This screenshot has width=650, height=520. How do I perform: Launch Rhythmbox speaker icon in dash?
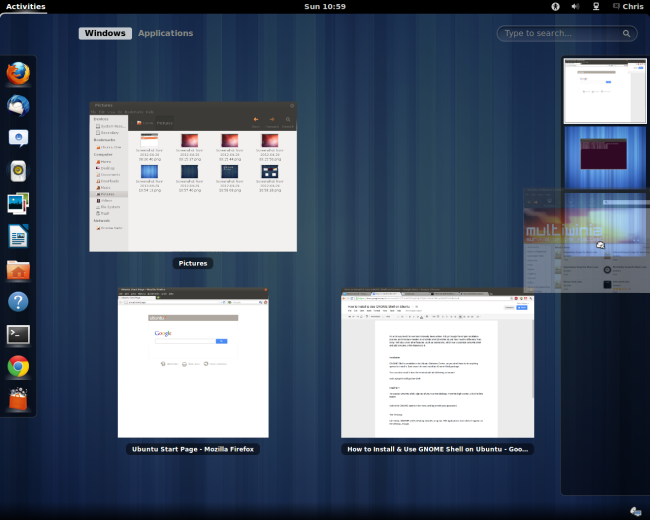[18, 171]
